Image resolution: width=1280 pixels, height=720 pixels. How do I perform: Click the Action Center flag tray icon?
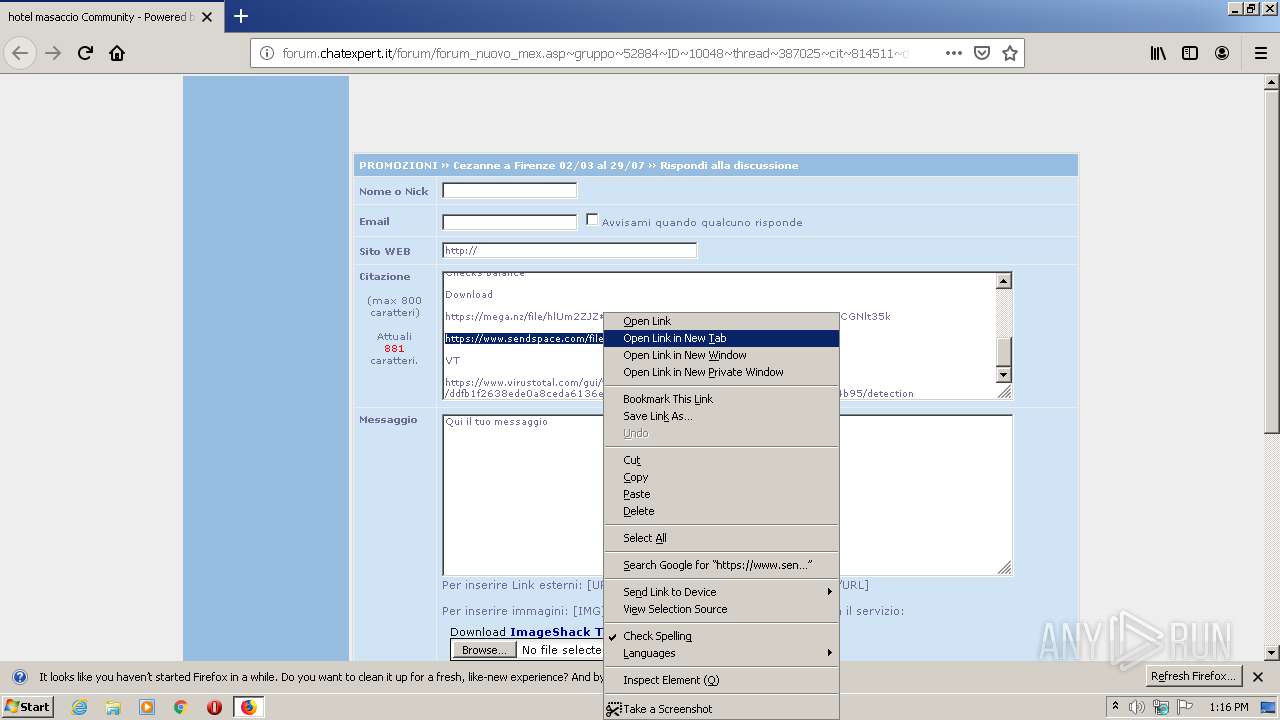pos(1184,707)
